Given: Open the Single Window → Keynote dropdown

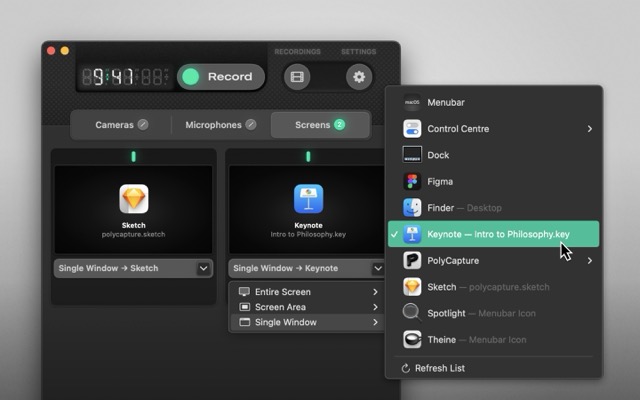Looking at the screenshot, I should tap(307, 268).
